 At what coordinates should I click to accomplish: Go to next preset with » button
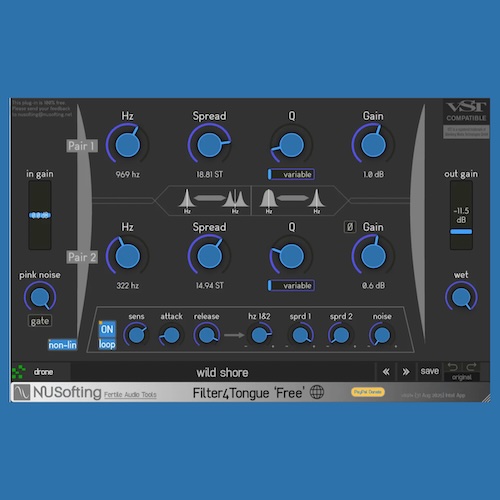tap(406, 372)
